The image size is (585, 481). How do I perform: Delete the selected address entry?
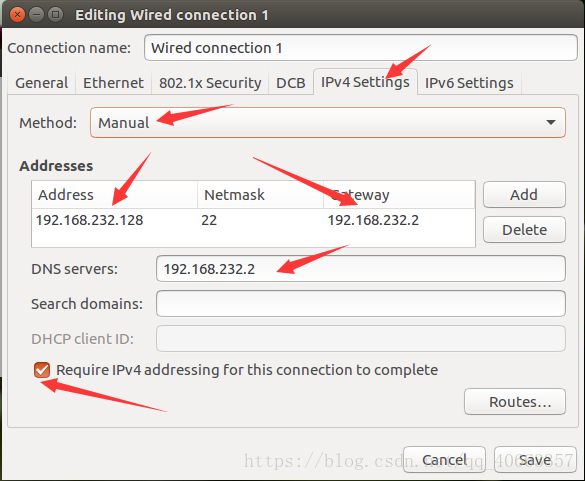click(524, 229)
